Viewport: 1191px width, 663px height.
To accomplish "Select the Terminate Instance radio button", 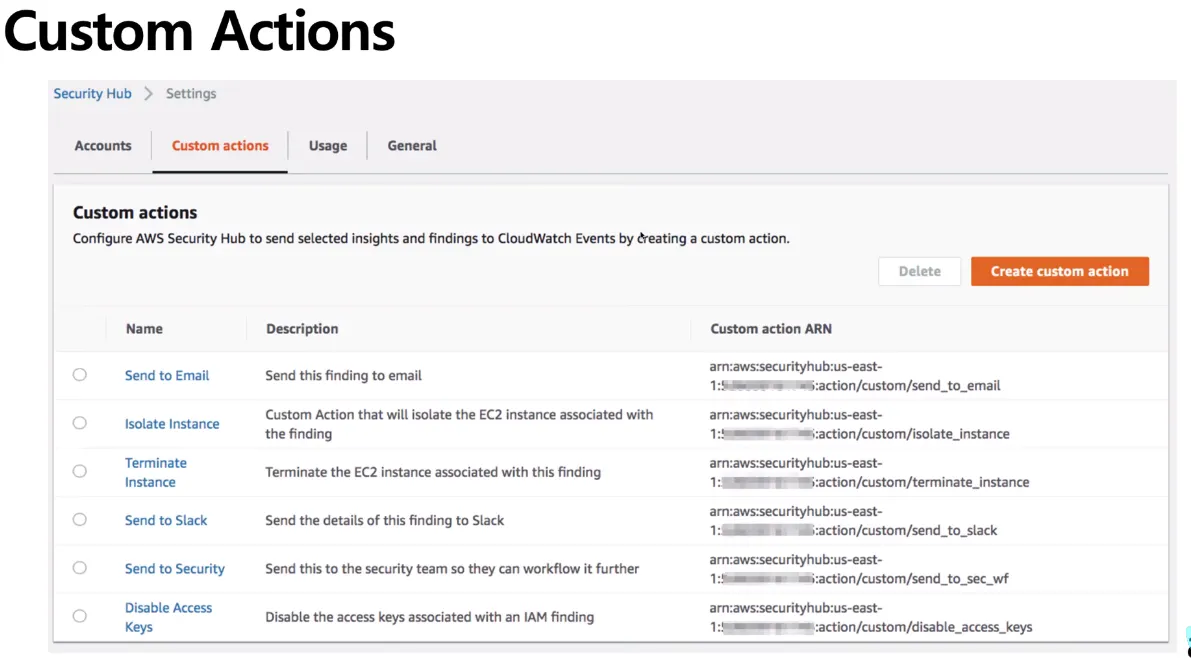I will pos(80,471).
